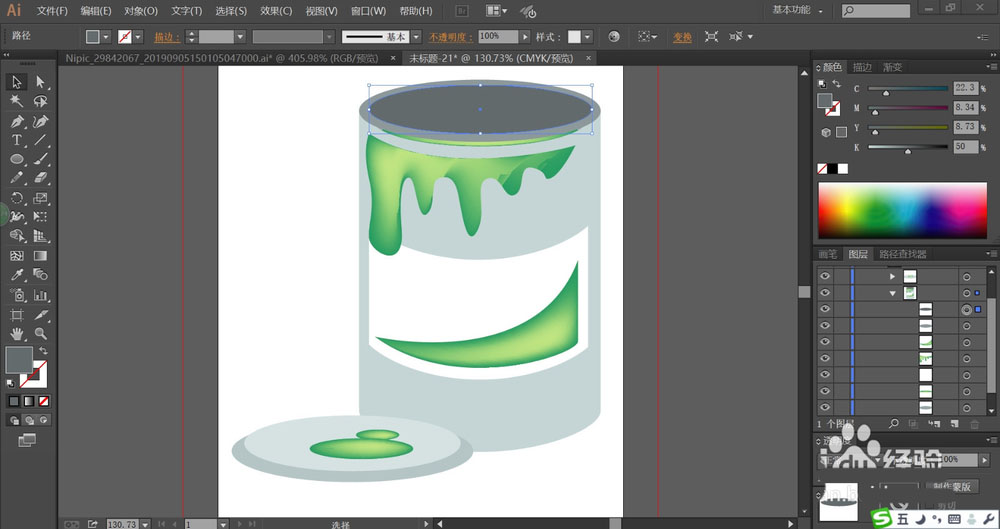Screen dimensions: 1000x529
Task: Expand the collapsed top layer triangle
Action: tap(892, 276)
